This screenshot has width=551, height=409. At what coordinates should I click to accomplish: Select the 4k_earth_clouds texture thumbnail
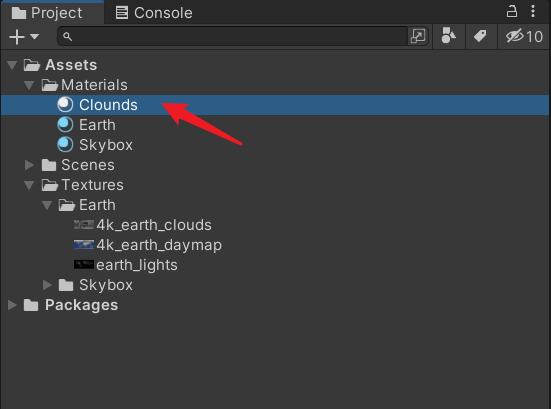click(x=84, y=225)
